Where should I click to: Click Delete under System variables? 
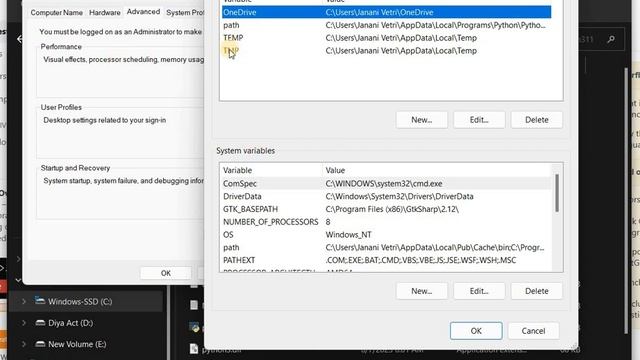coord(536,291)
